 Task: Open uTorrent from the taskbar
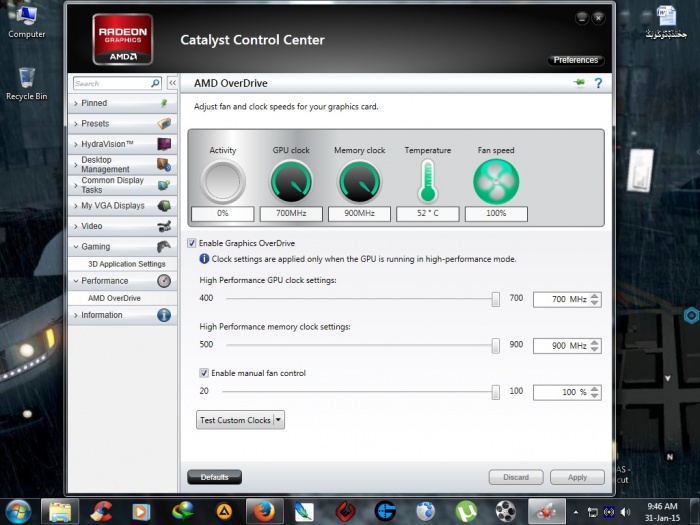466,511
